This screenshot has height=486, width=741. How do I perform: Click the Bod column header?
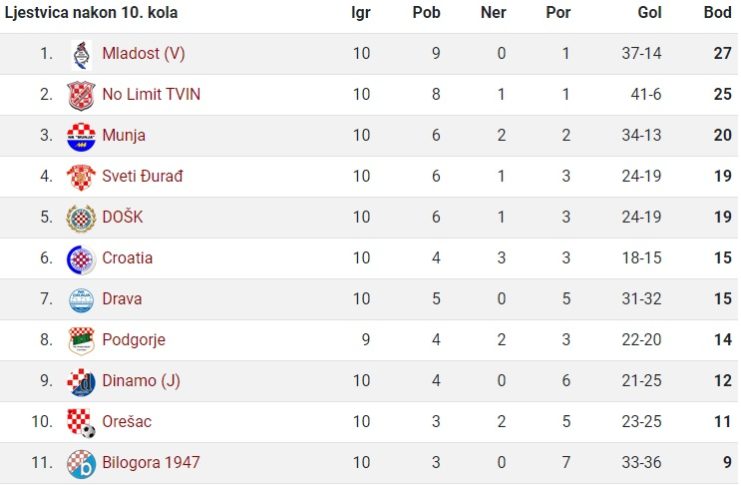tap(717, 12)
